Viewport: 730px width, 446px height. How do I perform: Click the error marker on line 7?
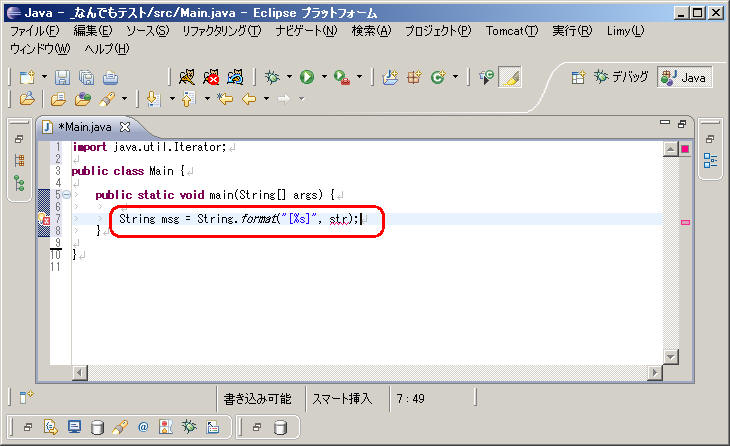pos(43,218)
